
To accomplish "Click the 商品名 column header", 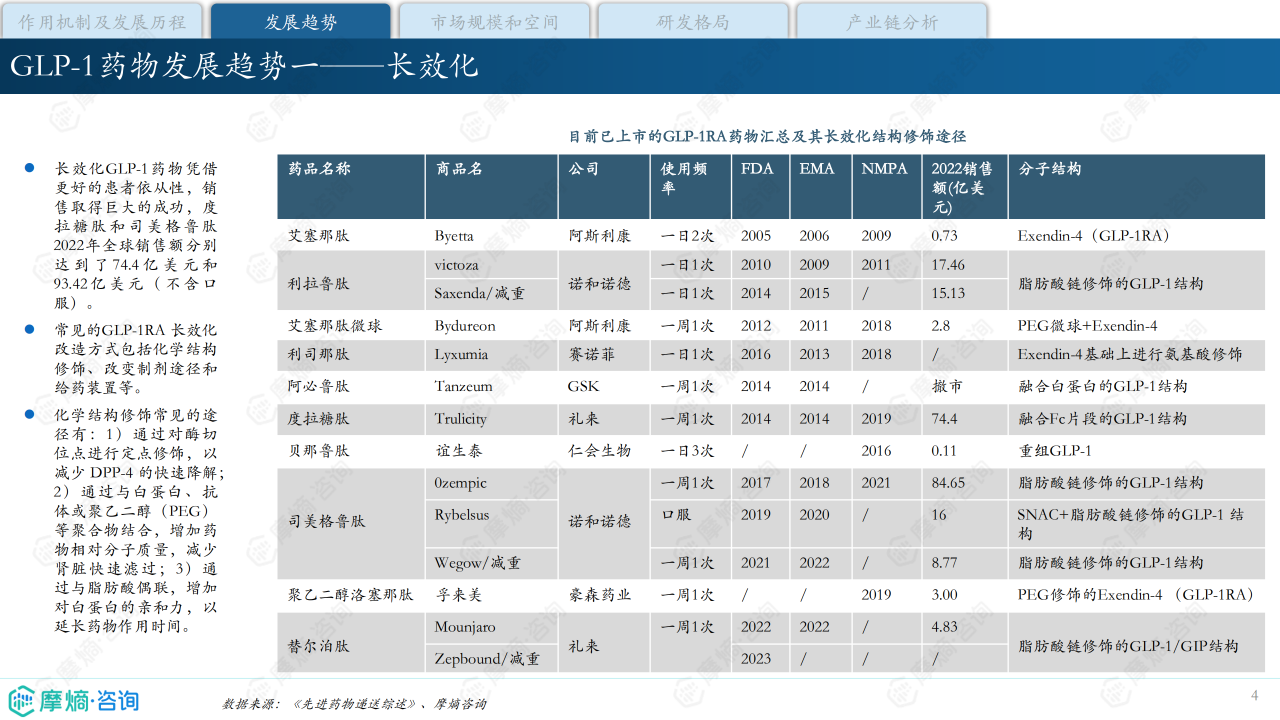I will tap(491, 187).
